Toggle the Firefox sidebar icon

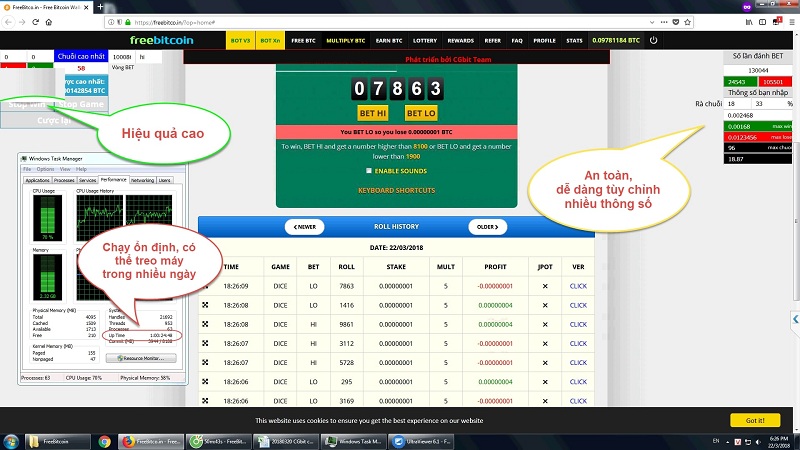[762, 22]
